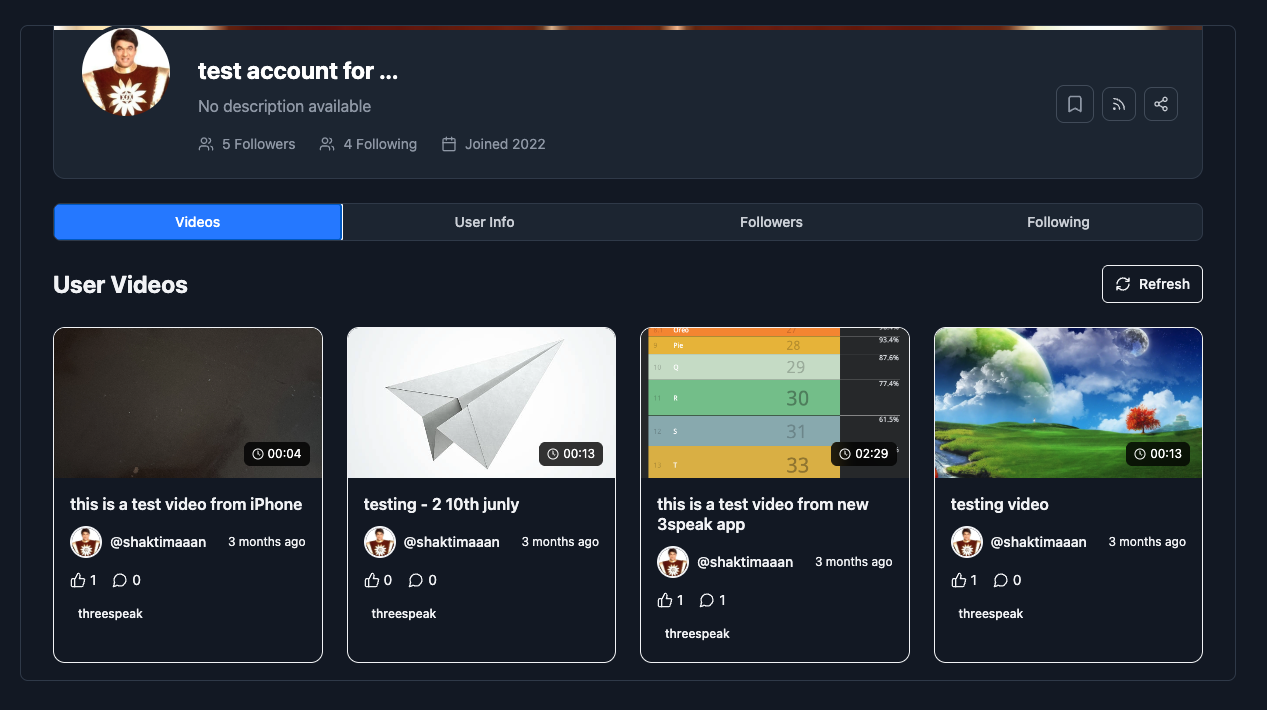Bookmark this channel

(1075, 104)
